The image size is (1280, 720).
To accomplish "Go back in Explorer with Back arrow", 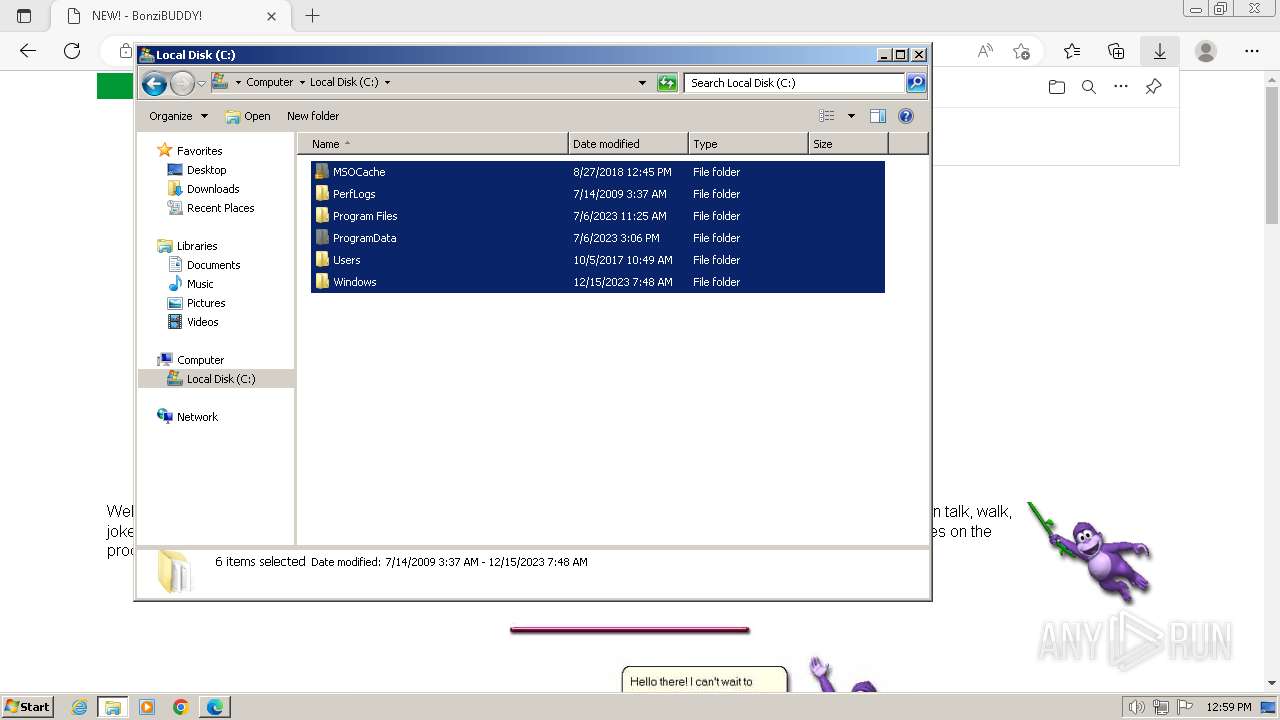I will coord(154,83).
